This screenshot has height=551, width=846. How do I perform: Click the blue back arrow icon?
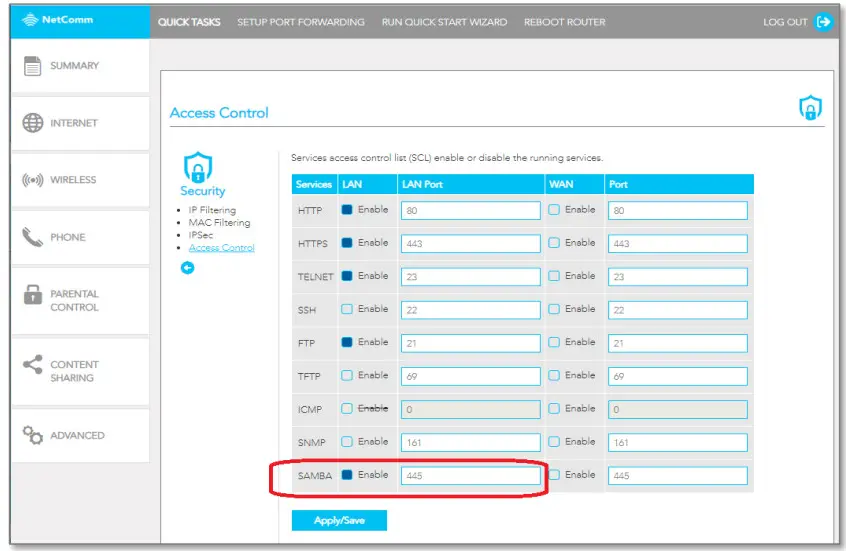pyautogui.click(x=187, y=268)
